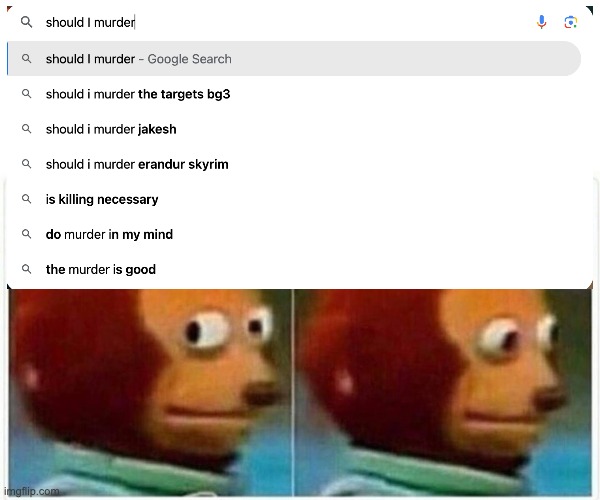Click search icon beside 'erandur skyrim' suggestion

pos(26,164)
